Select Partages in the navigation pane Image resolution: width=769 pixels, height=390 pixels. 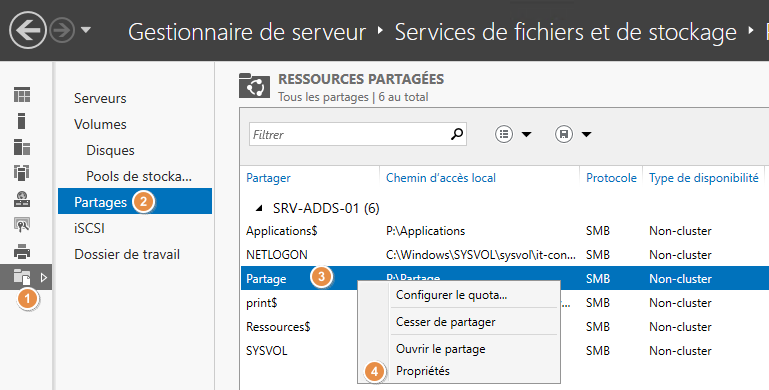point(135,201)
